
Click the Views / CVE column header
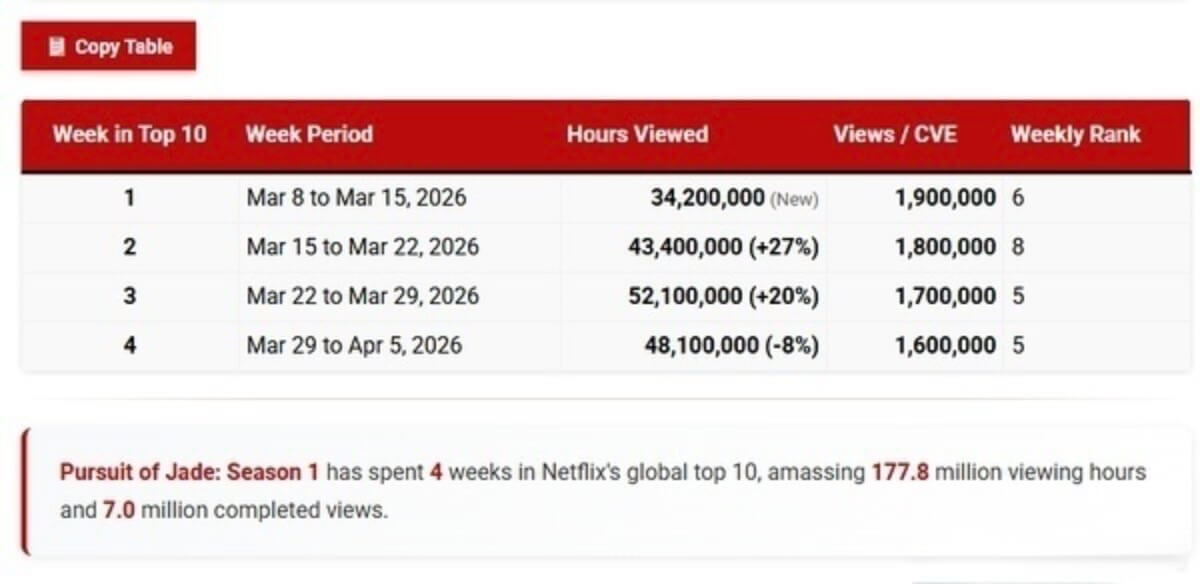pos(895,134)
